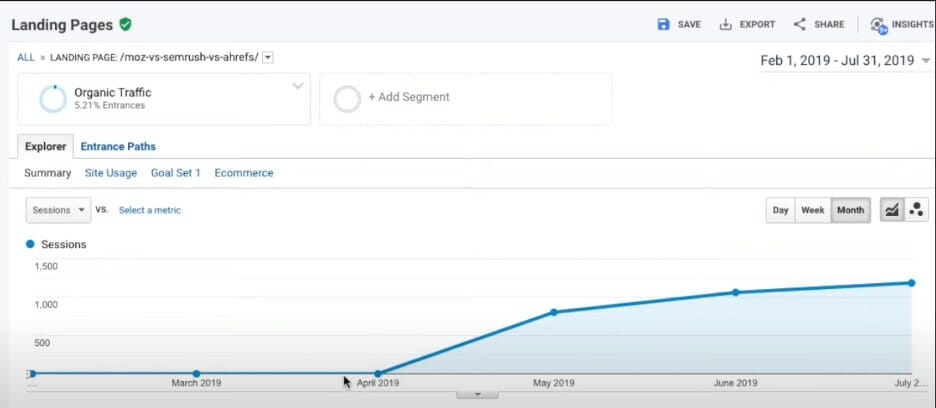Open the Insights panel icon

pyautogui.click(x=878, y=25)
